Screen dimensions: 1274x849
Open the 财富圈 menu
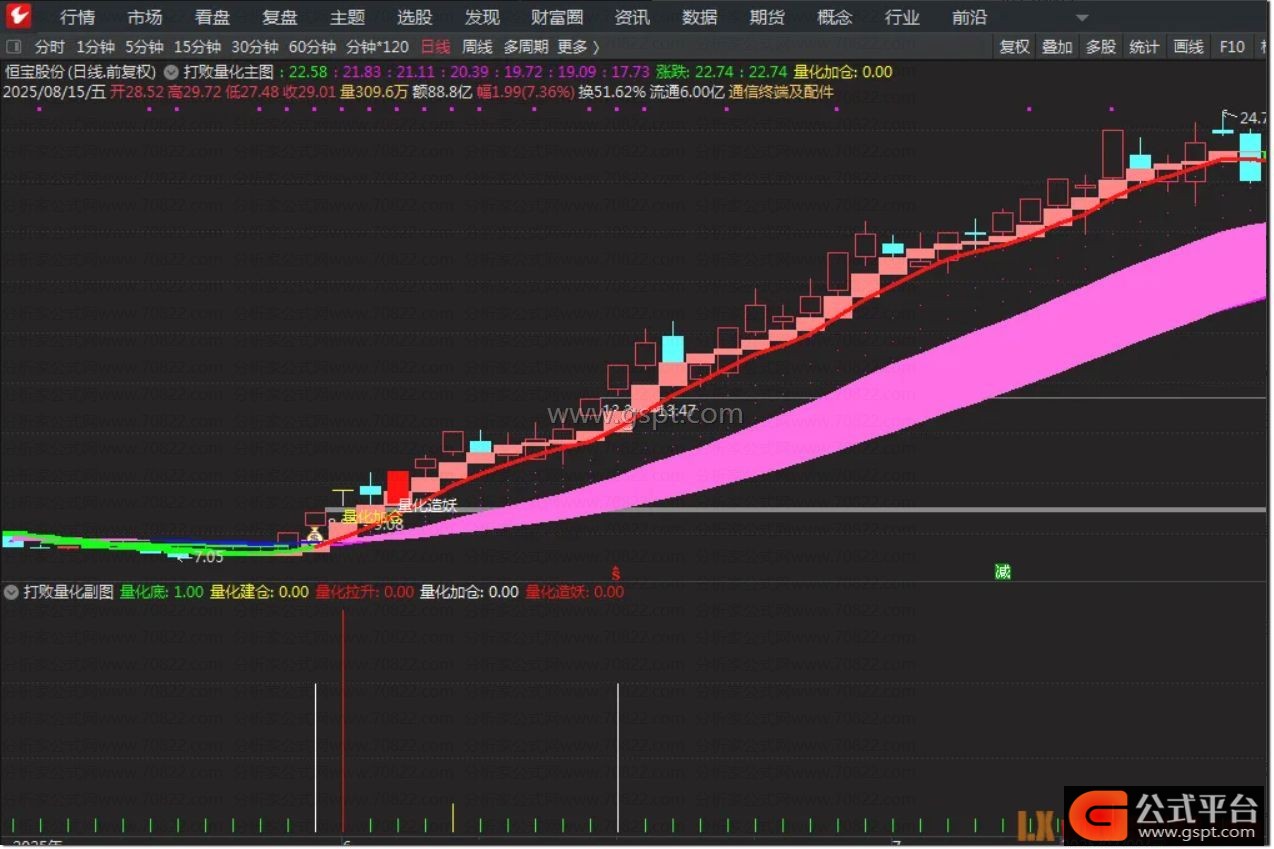pos(557,17)
